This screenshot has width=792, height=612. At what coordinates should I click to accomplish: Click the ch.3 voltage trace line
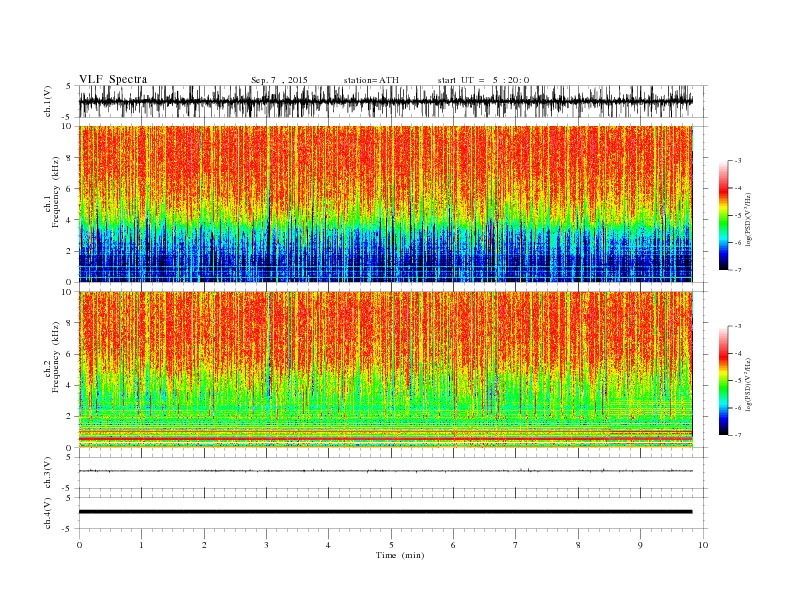coord(385,471)
